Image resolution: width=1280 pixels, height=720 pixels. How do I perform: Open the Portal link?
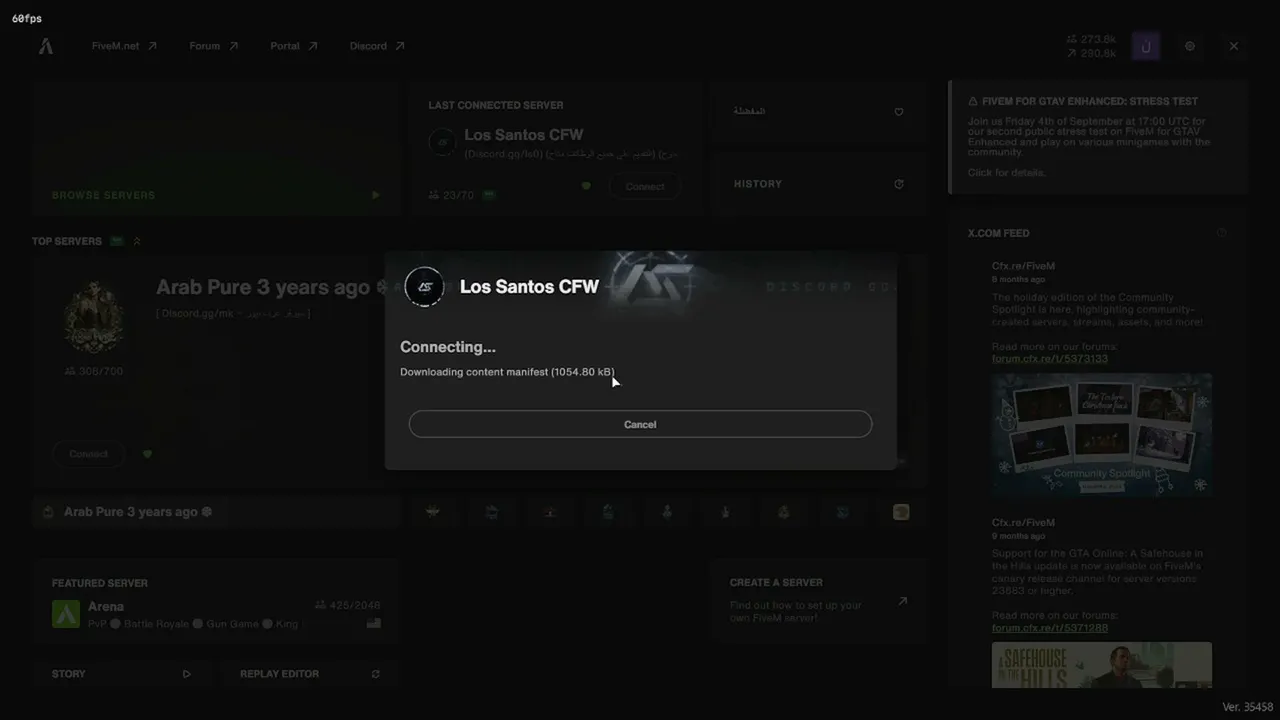tap(294, 46)
